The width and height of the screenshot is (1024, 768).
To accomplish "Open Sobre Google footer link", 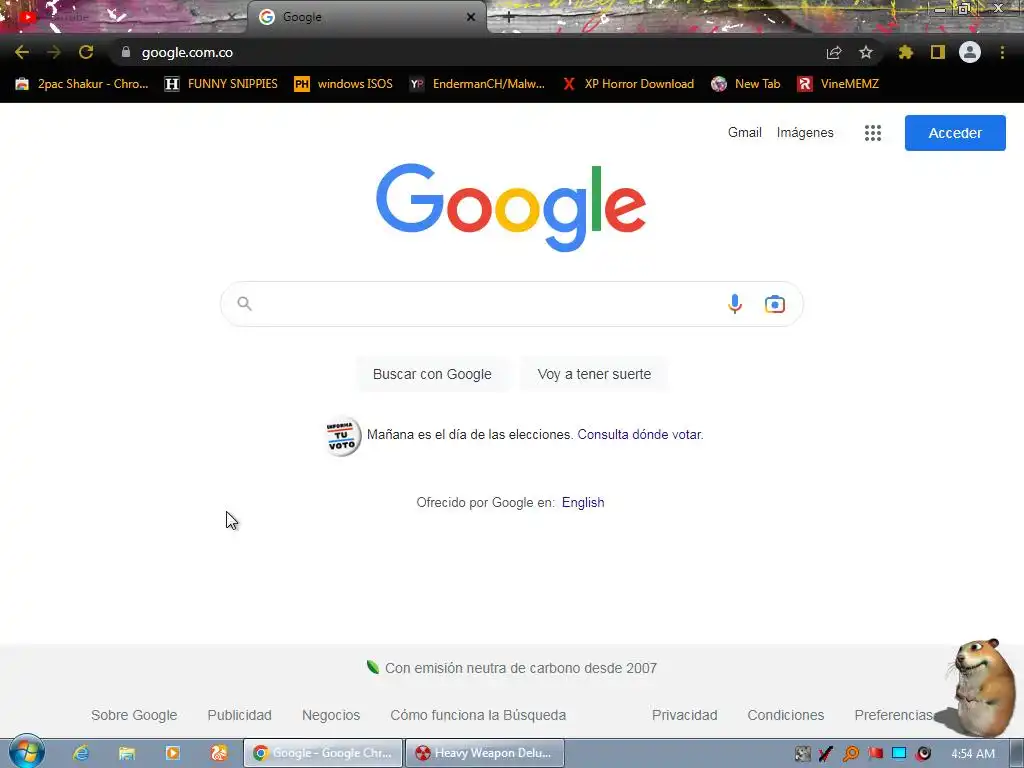I will [x=134, y=715].
